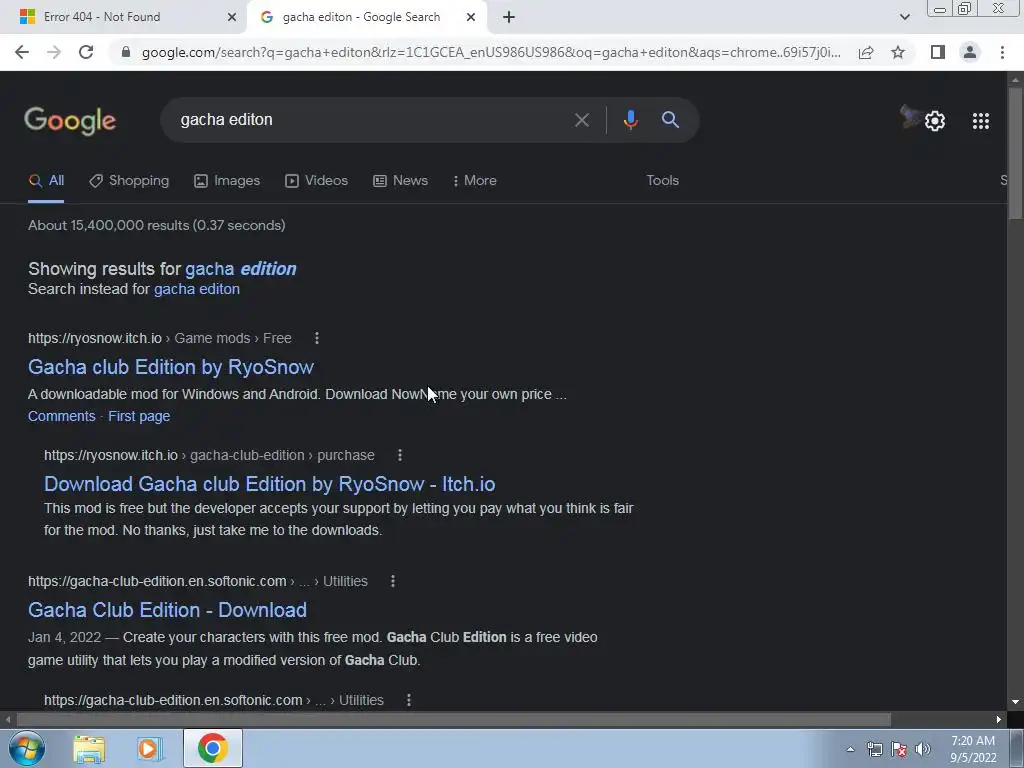
Task: Open the Comments sitelink
Action: coord(61,417)
